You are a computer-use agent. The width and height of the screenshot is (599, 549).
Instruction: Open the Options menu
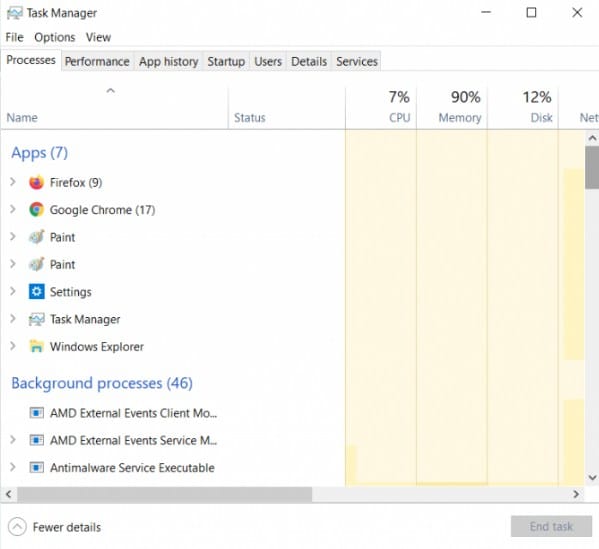pyautogui.click(x=55, y=37)
